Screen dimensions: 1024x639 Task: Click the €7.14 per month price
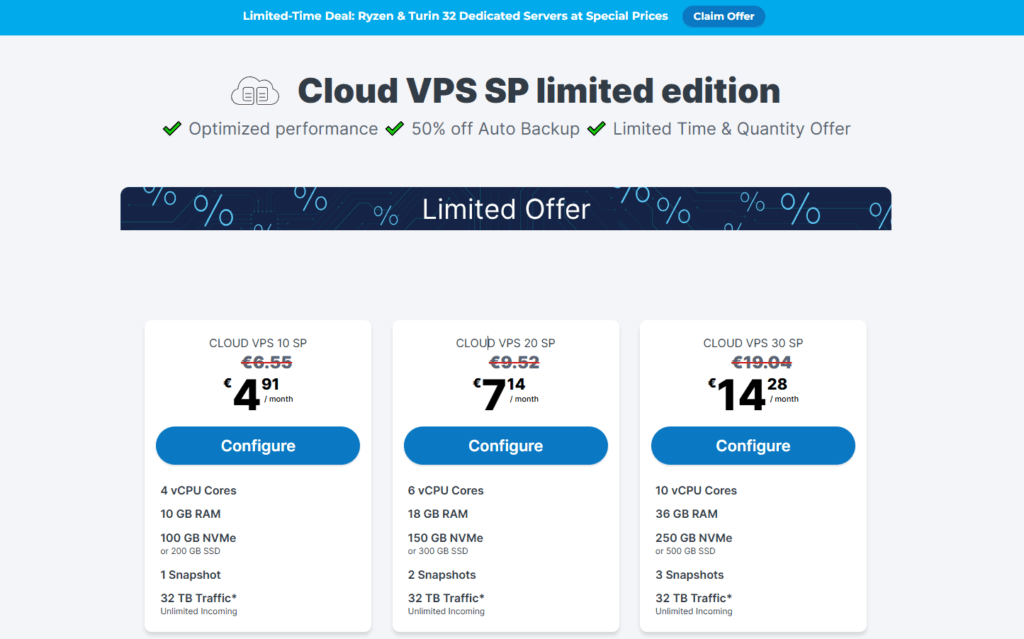[505, 393]
